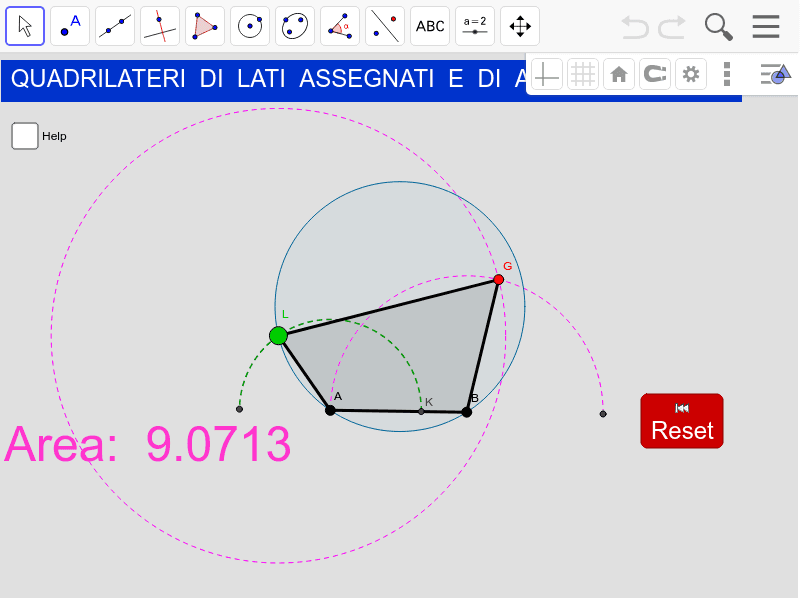Click the gray endpoint of the right pink arc

[x=603, y=414]
